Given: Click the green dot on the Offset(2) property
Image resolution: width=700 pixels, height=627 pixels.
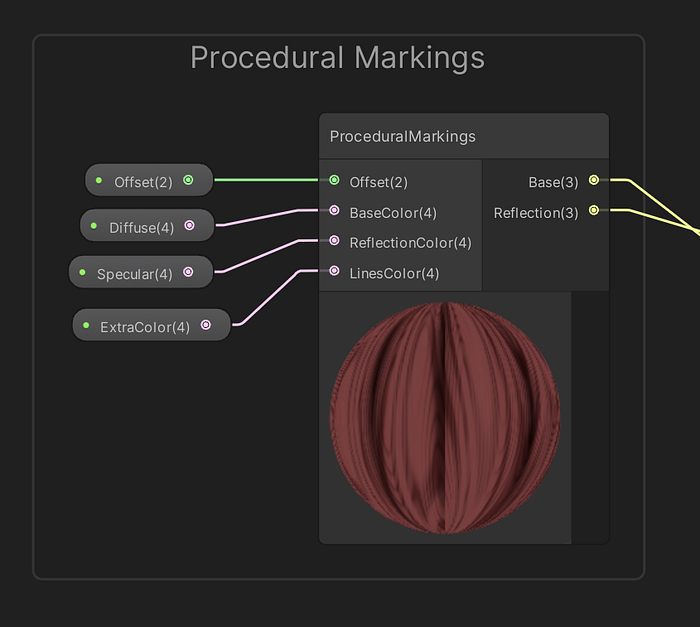Looking at the screenshot, I should tap(99, 181).
